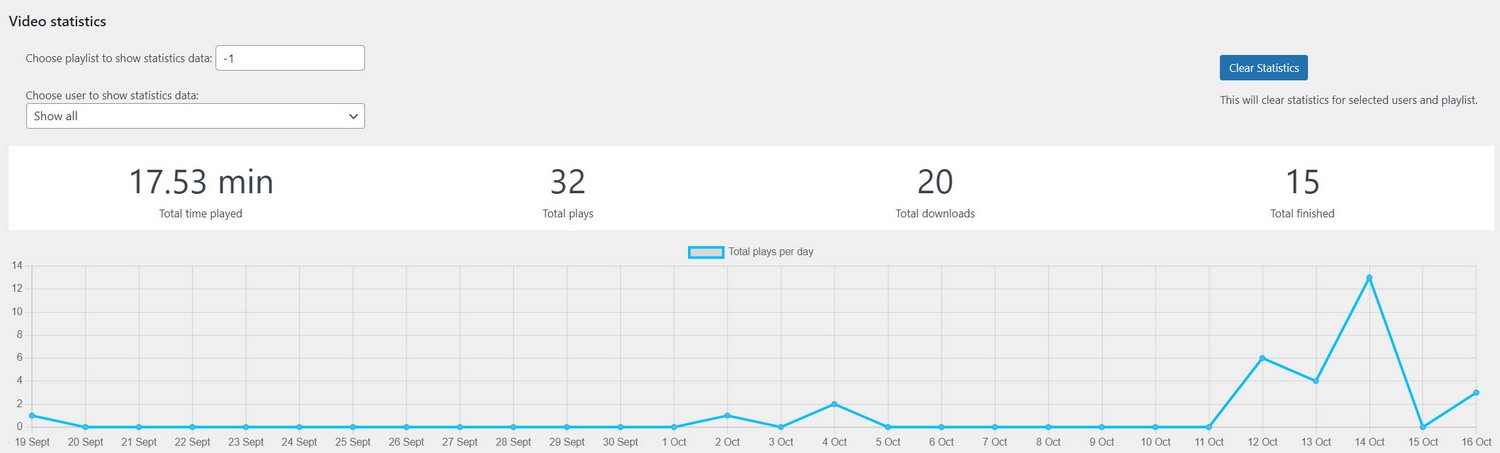Viewport: 1500px width, 453px height.
Task: Select the 17.53 min total time value
Action: coord(201,182)
